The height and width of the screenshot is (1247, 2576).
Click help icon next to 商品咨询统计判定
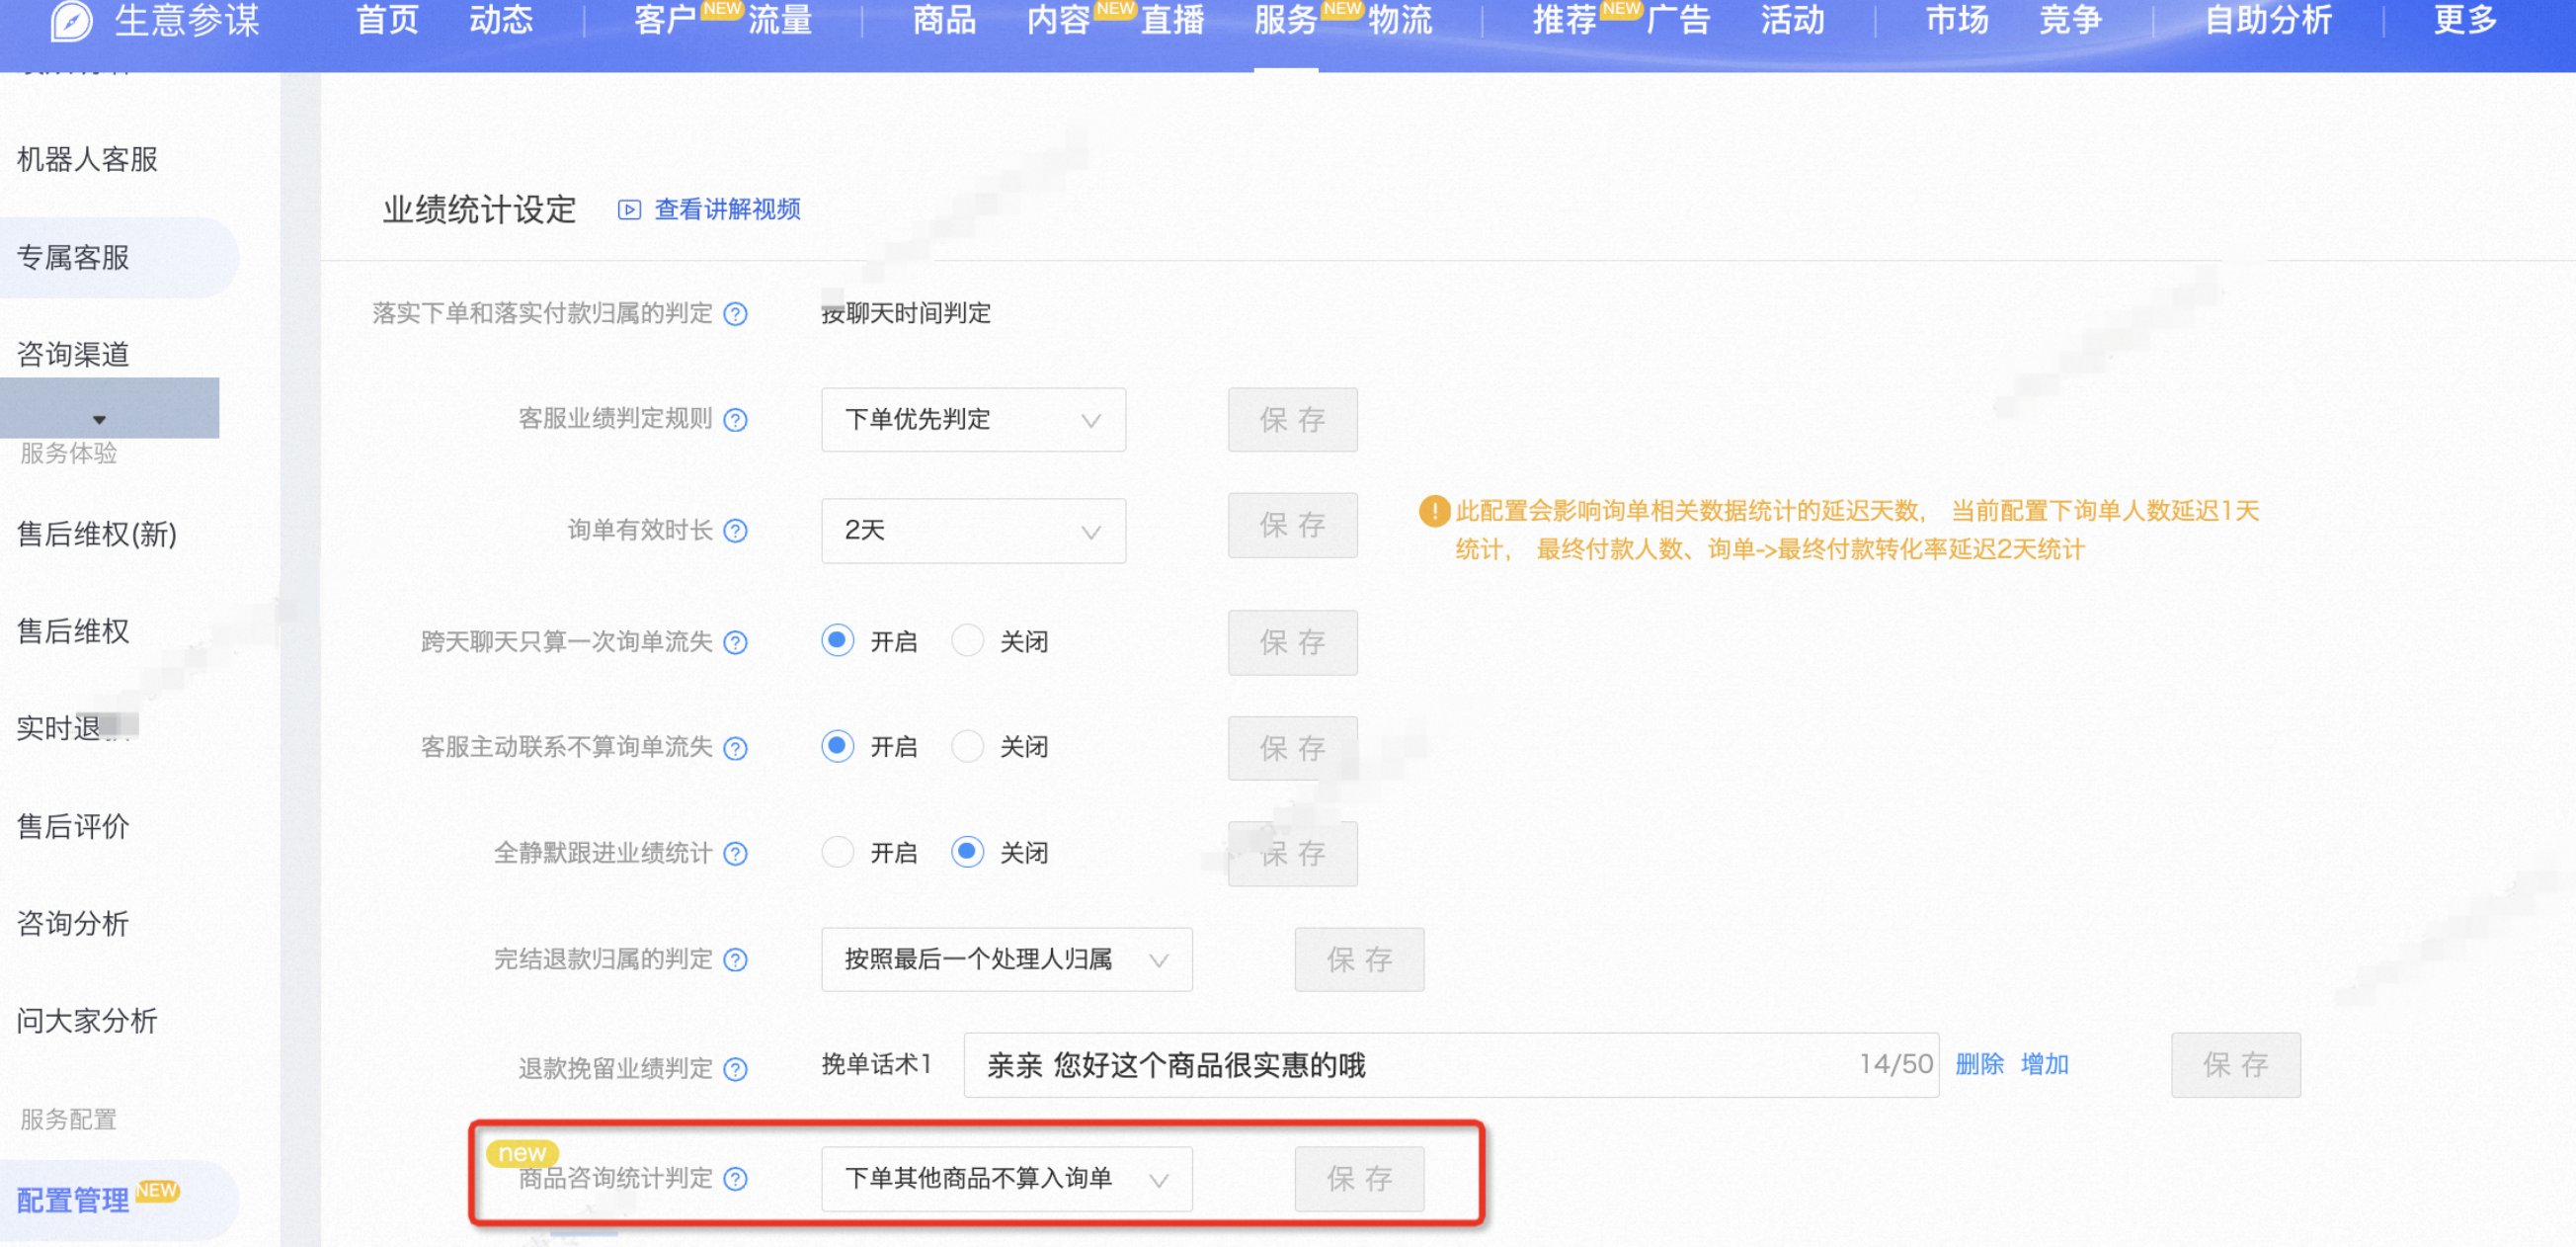(x=736, y=1180)
